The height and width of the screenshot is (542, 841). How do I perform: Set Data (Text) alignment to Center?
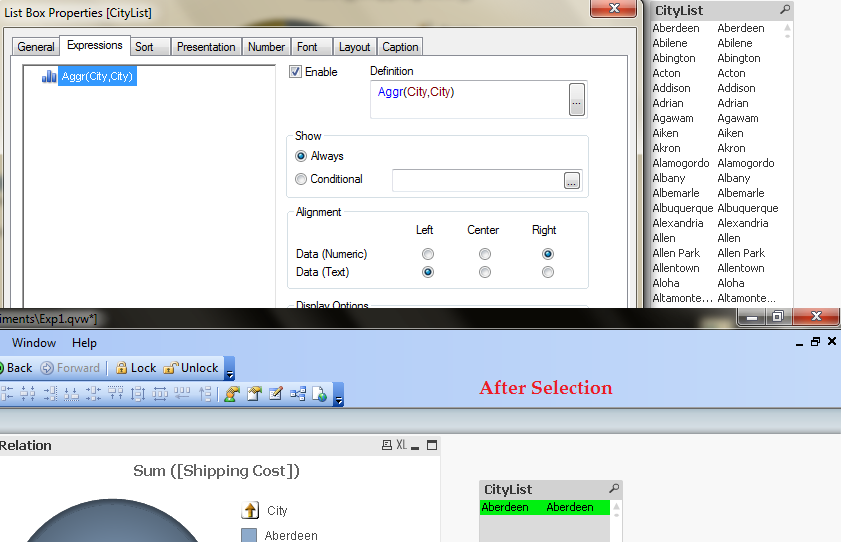click(x=485, y=272)
